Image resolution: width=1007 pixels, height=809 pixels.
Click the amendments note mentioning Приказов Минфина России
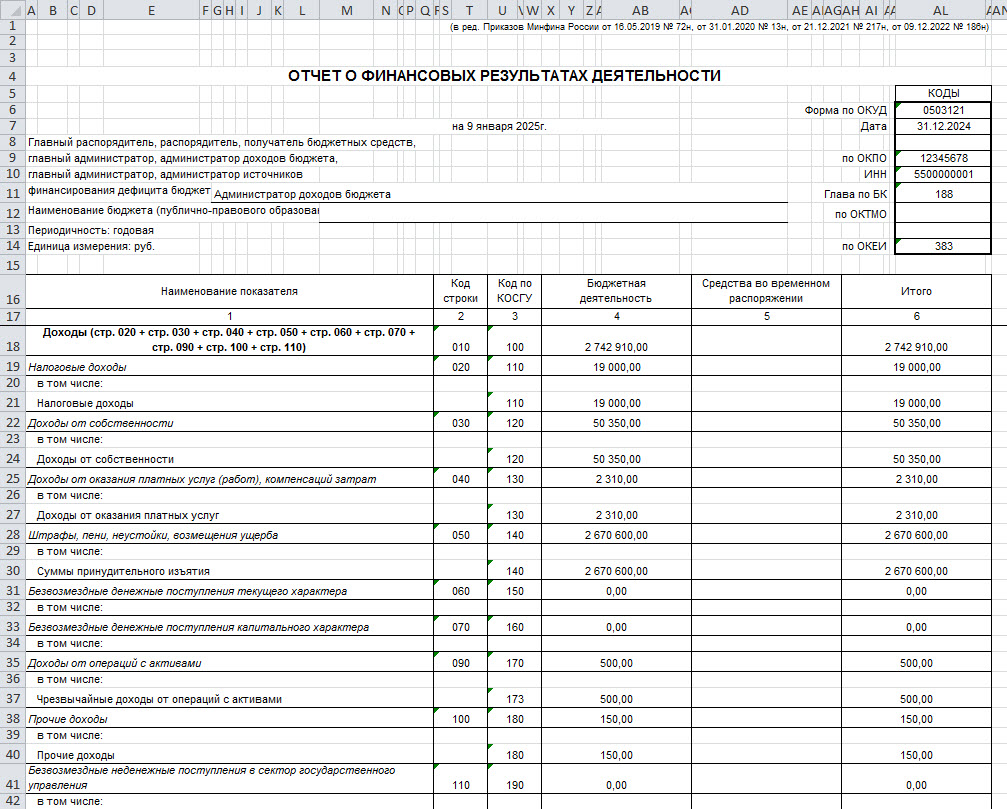pos(719,26)
